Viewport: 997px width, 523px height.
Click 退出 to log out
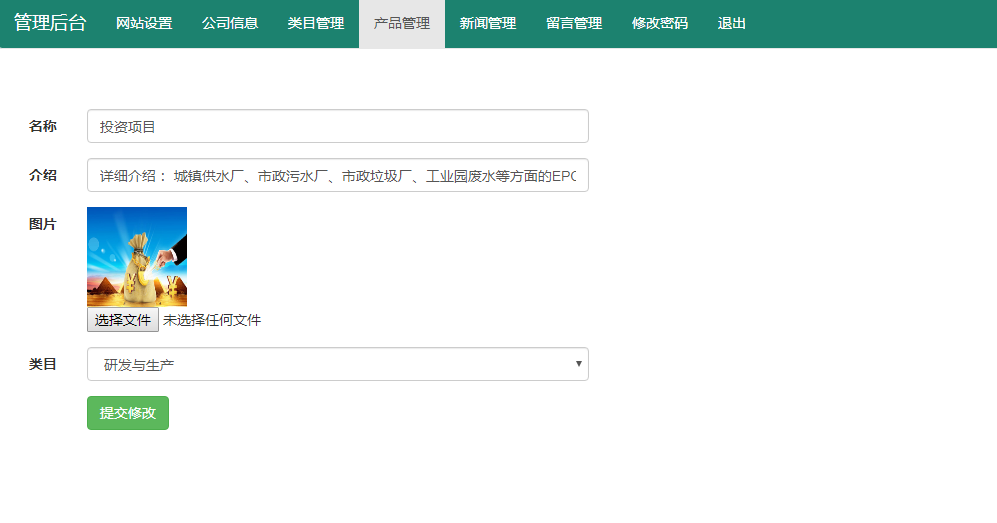731,24
